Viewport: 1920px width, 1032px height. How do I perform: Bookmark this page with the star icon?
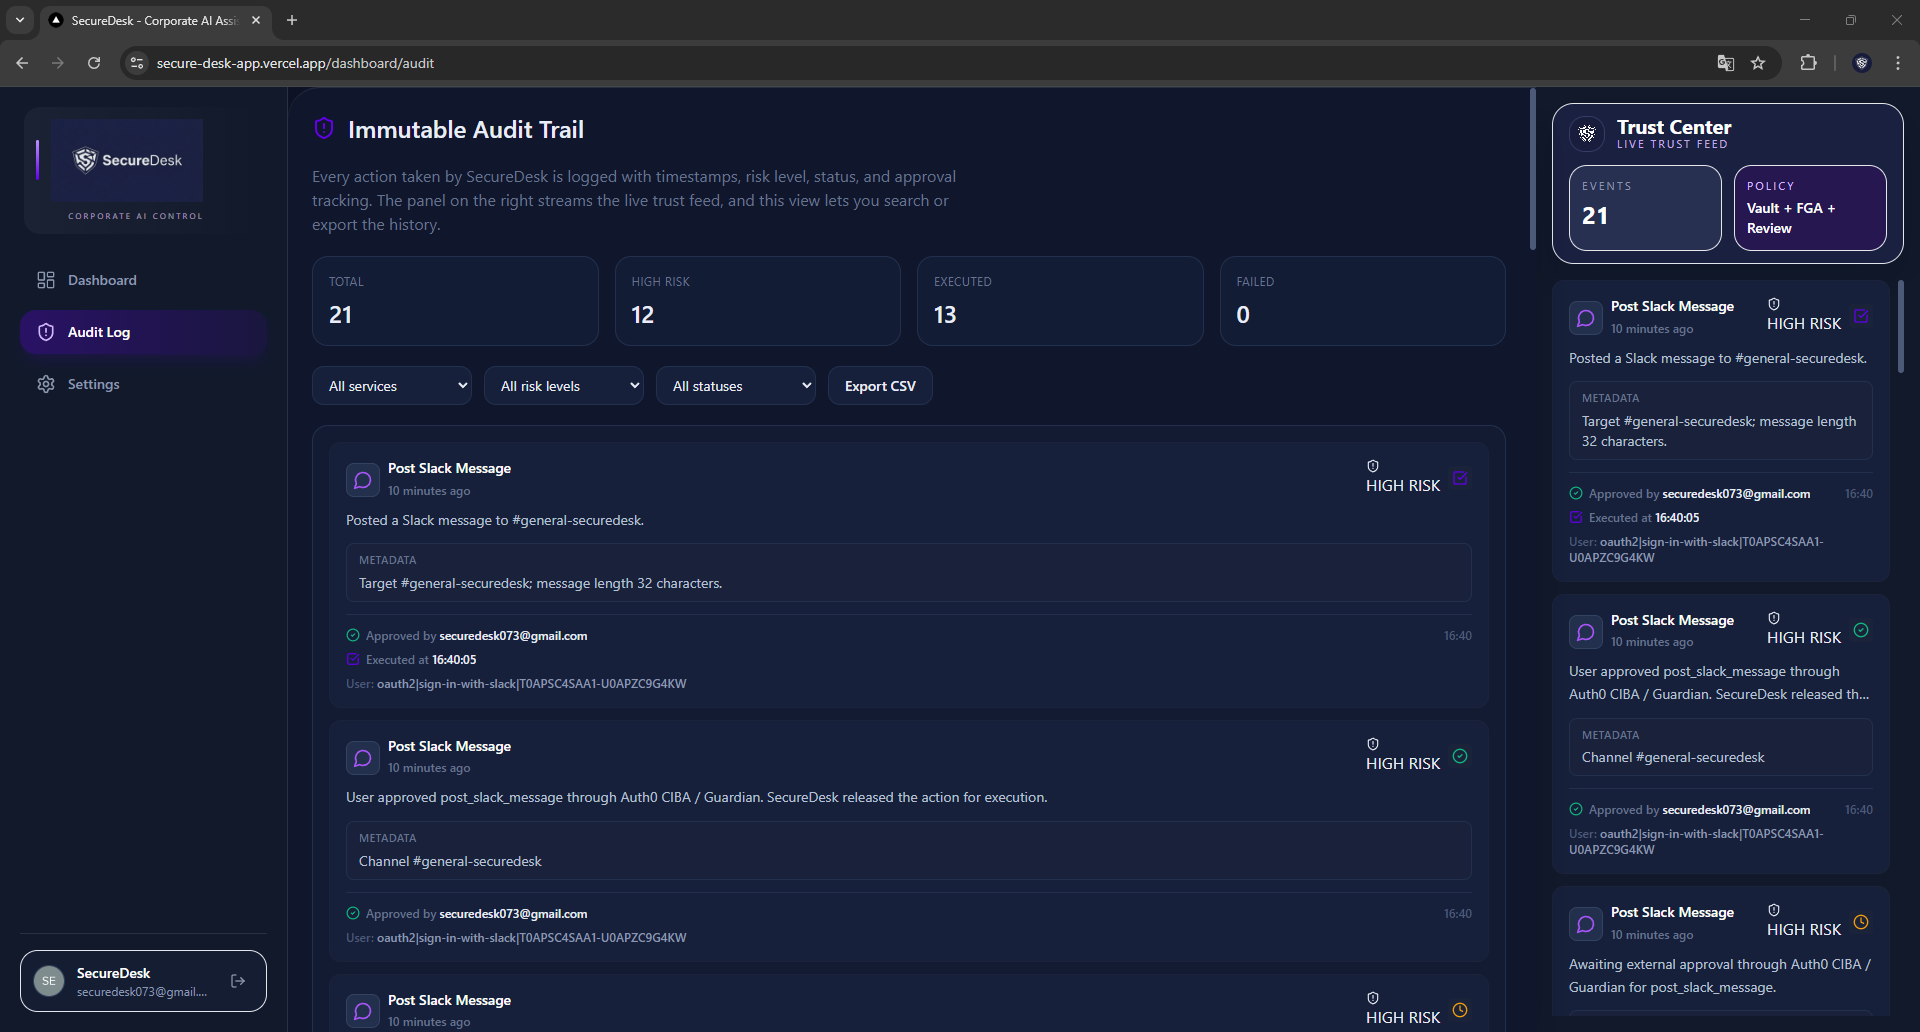pyautogui.click(x=1758, y=63)
